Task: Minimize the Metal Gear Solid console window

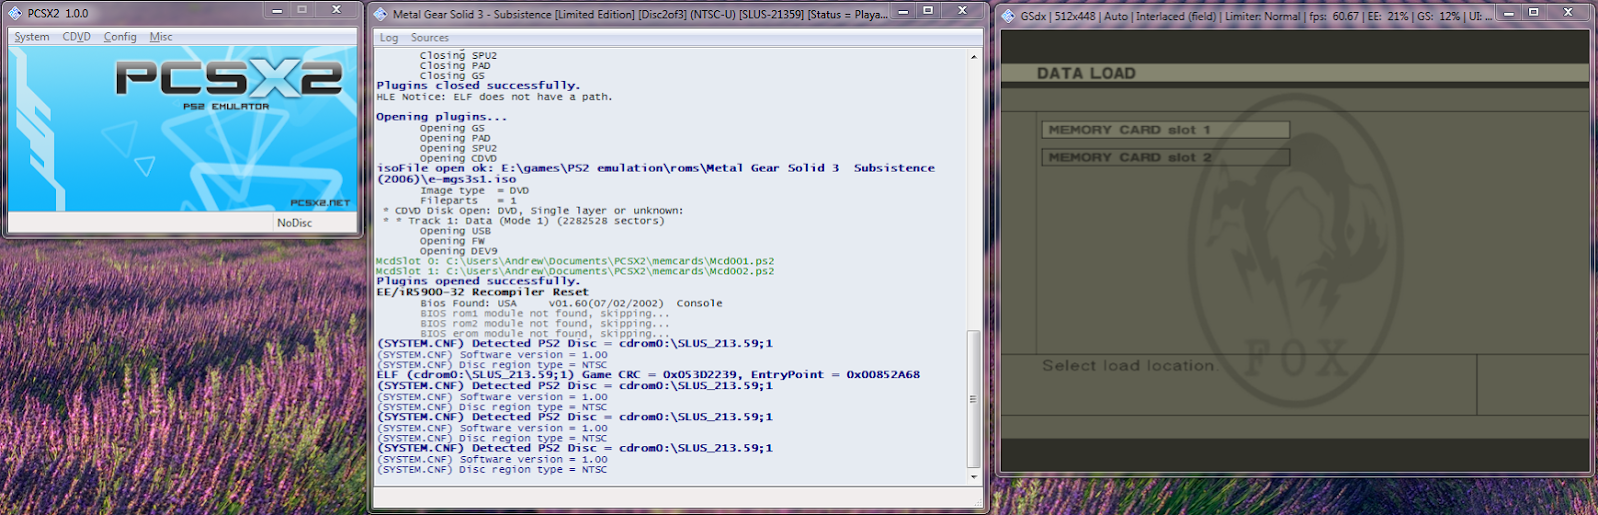Action: [x=903, y=11]
